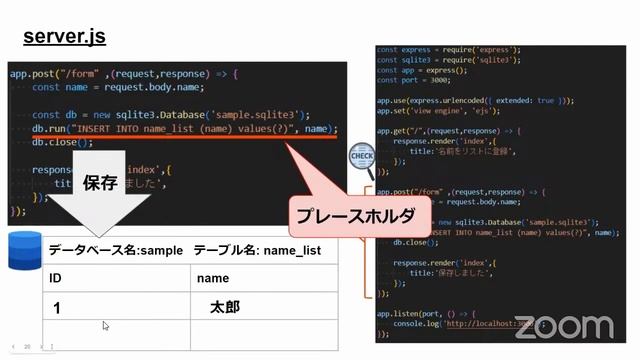This screenshot has height=360, width=640.
Task: Click the app.get("/" line in right code
Action: coord(449,131)
